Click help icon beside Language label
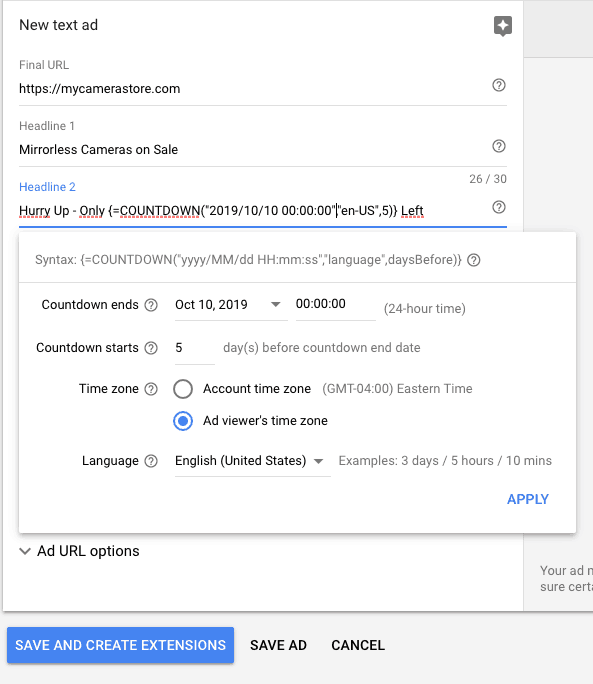This screenshot has width=593, height=684. pyautogui.click(x=151, y=461)
